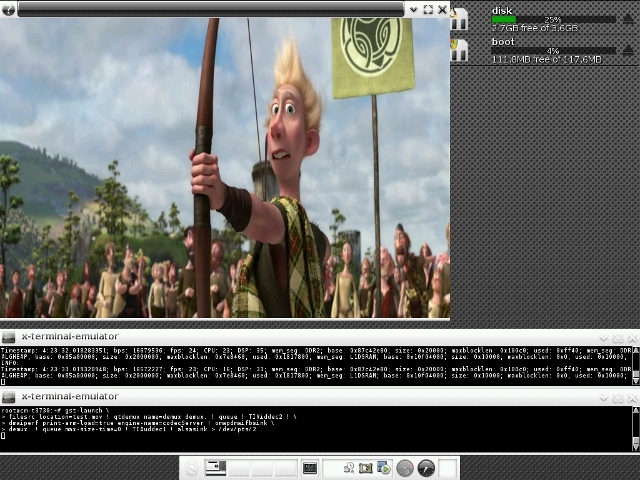Click the lower terminal scrollbar down arrow
This screenshot has width=640, height=480.
coord(636,447)
